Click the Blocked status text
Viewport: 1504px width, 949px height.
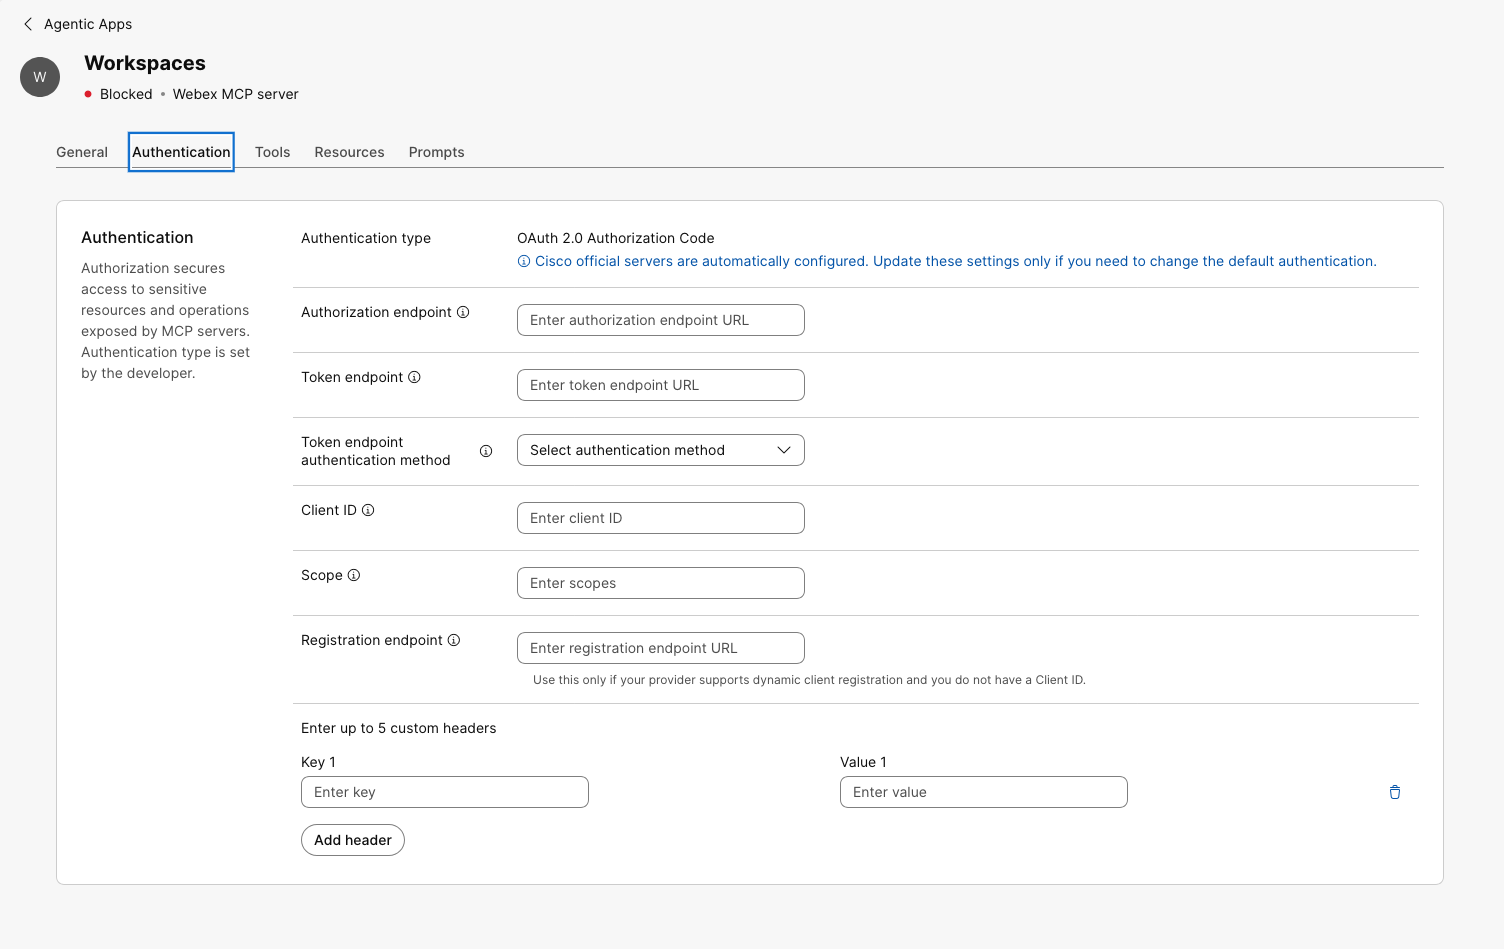click(x=126, y=94)
